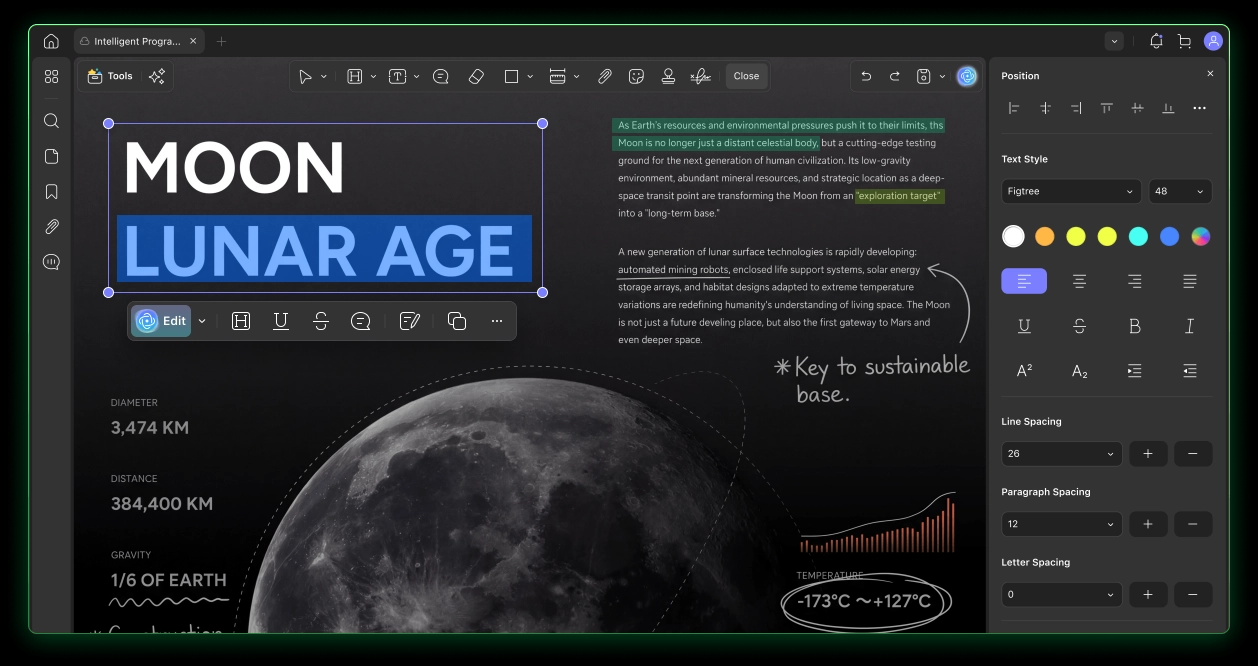The height and width of the screenshot is (666, 1258).
Task: Undo the last action
Action: 866,76
